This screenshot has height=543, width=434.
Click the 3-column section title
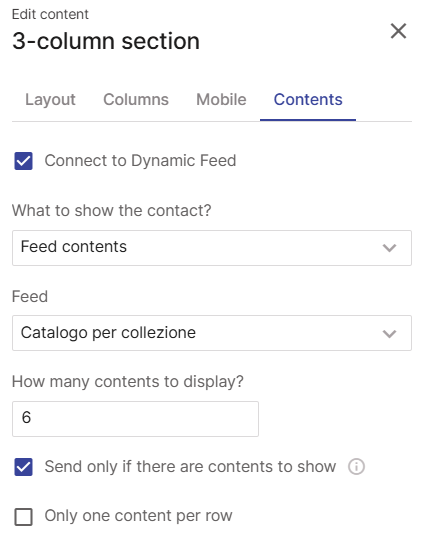[x=106, y=41]
